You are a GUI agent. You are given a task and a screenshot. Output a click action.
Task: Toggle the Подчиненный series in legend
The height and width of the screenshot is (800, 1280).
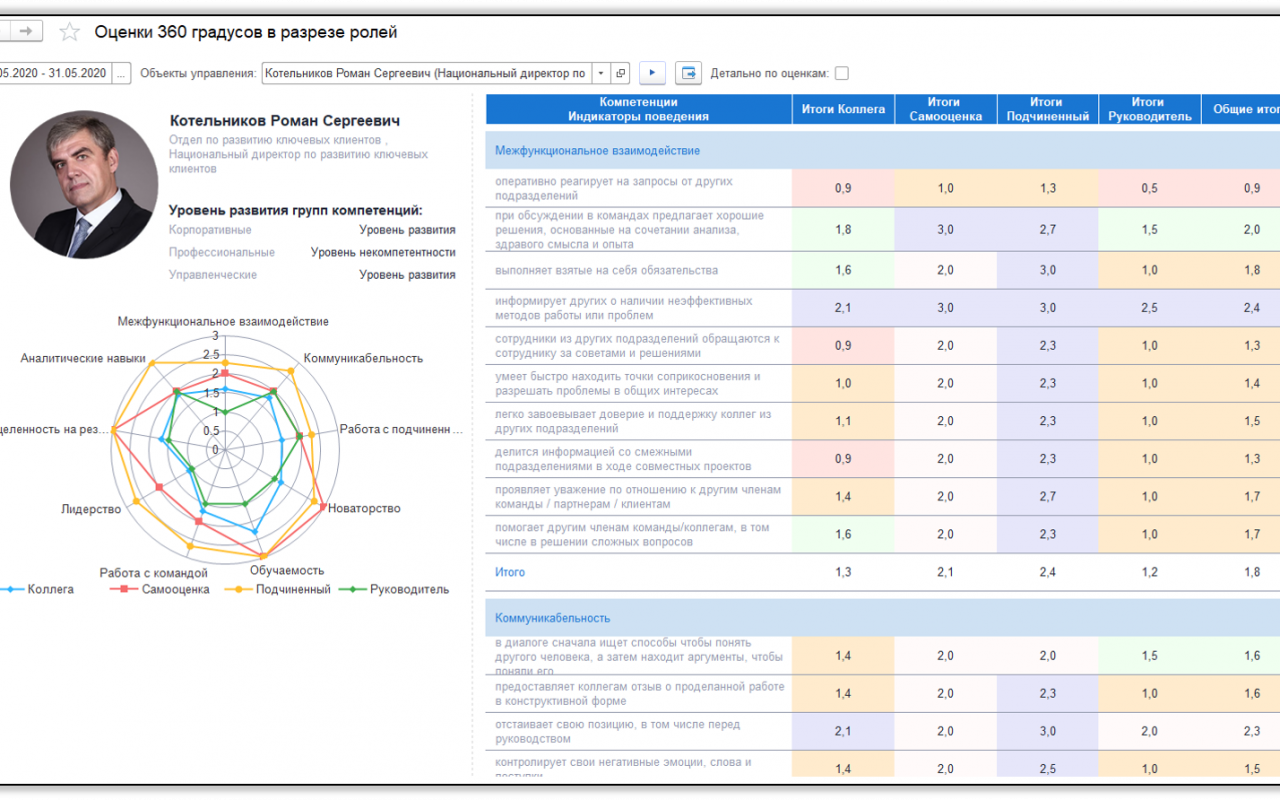(x=278, y=589)
